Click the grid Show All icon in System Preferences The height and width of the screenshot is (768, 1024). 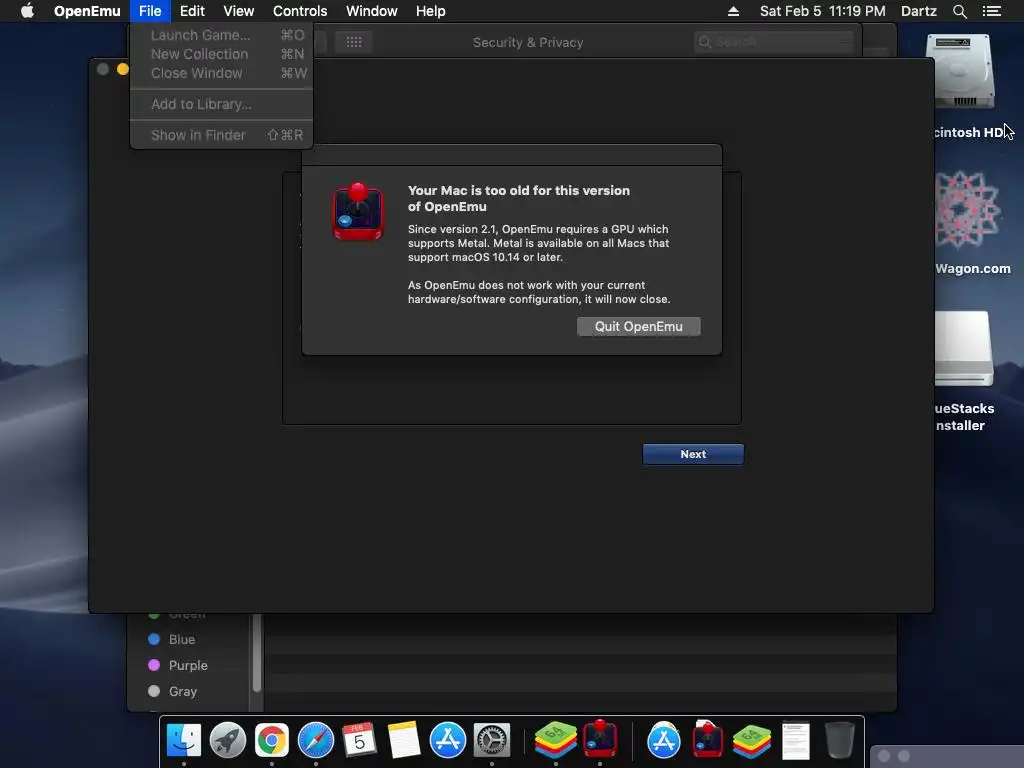(x=353, y=42)
